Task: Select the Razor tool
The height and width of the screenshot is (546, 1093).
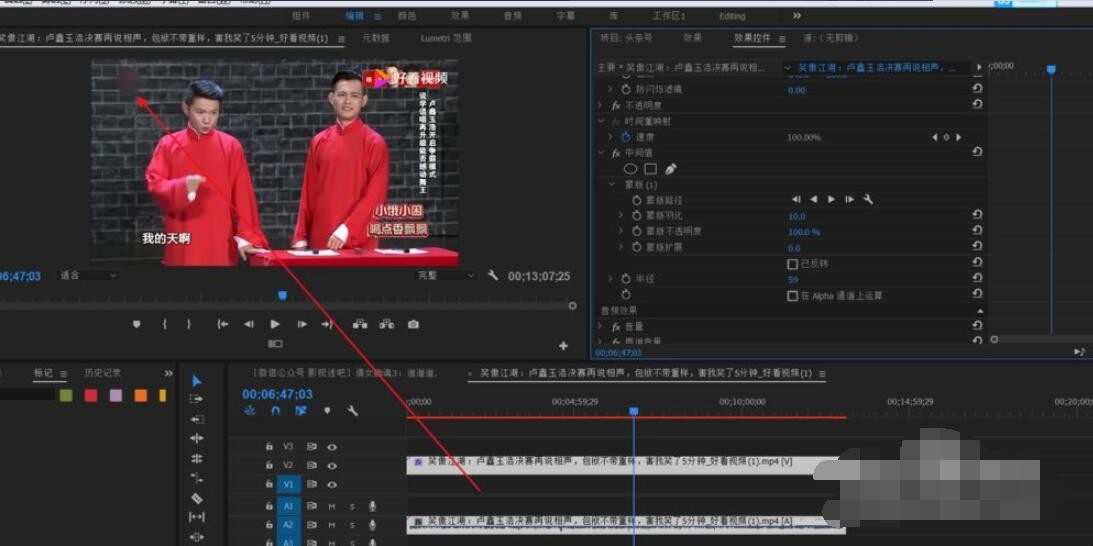Action: tap(197, 498)
